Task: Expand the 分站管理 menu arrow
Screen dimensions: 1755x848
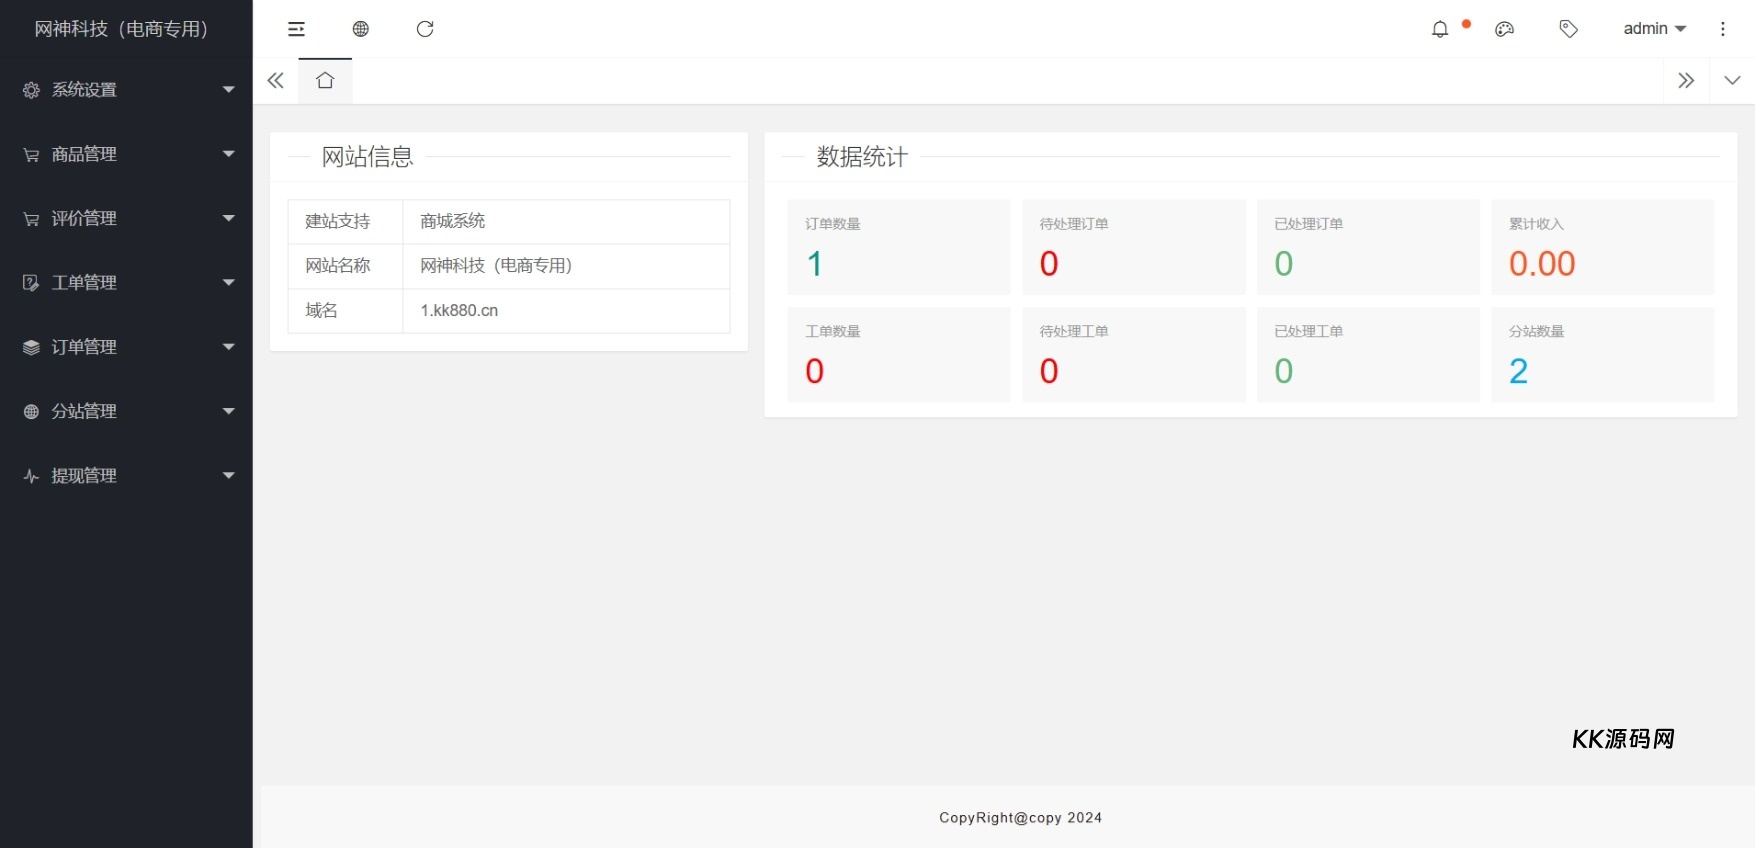Action: tap(229, 411)
